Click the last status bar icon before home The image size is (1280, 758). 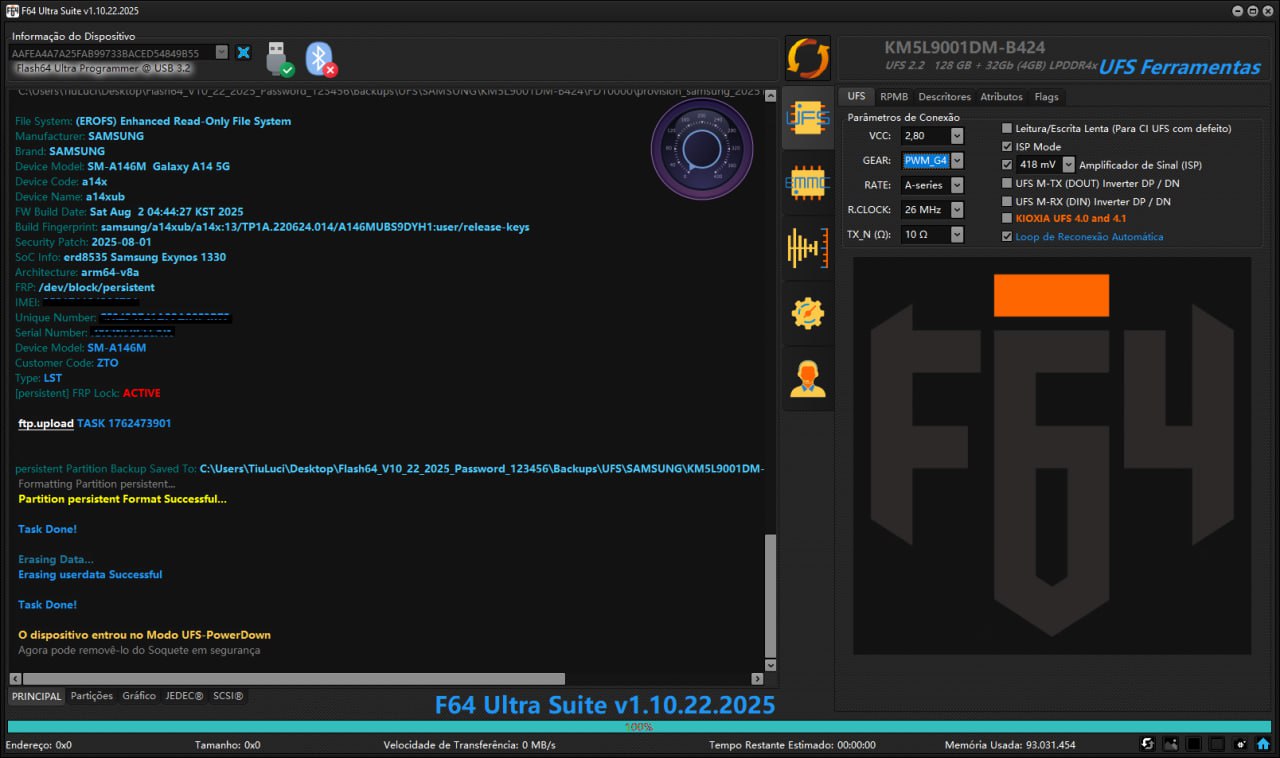click(x=1240, y=744)
